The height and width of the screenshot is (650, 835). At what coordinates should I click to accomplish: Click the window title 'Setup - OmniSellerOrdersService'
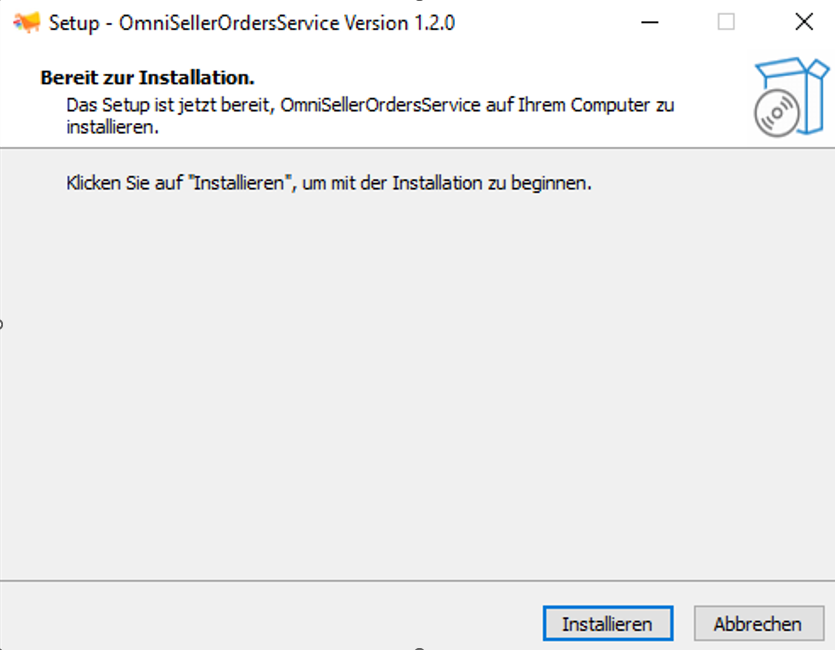point(194,23)
